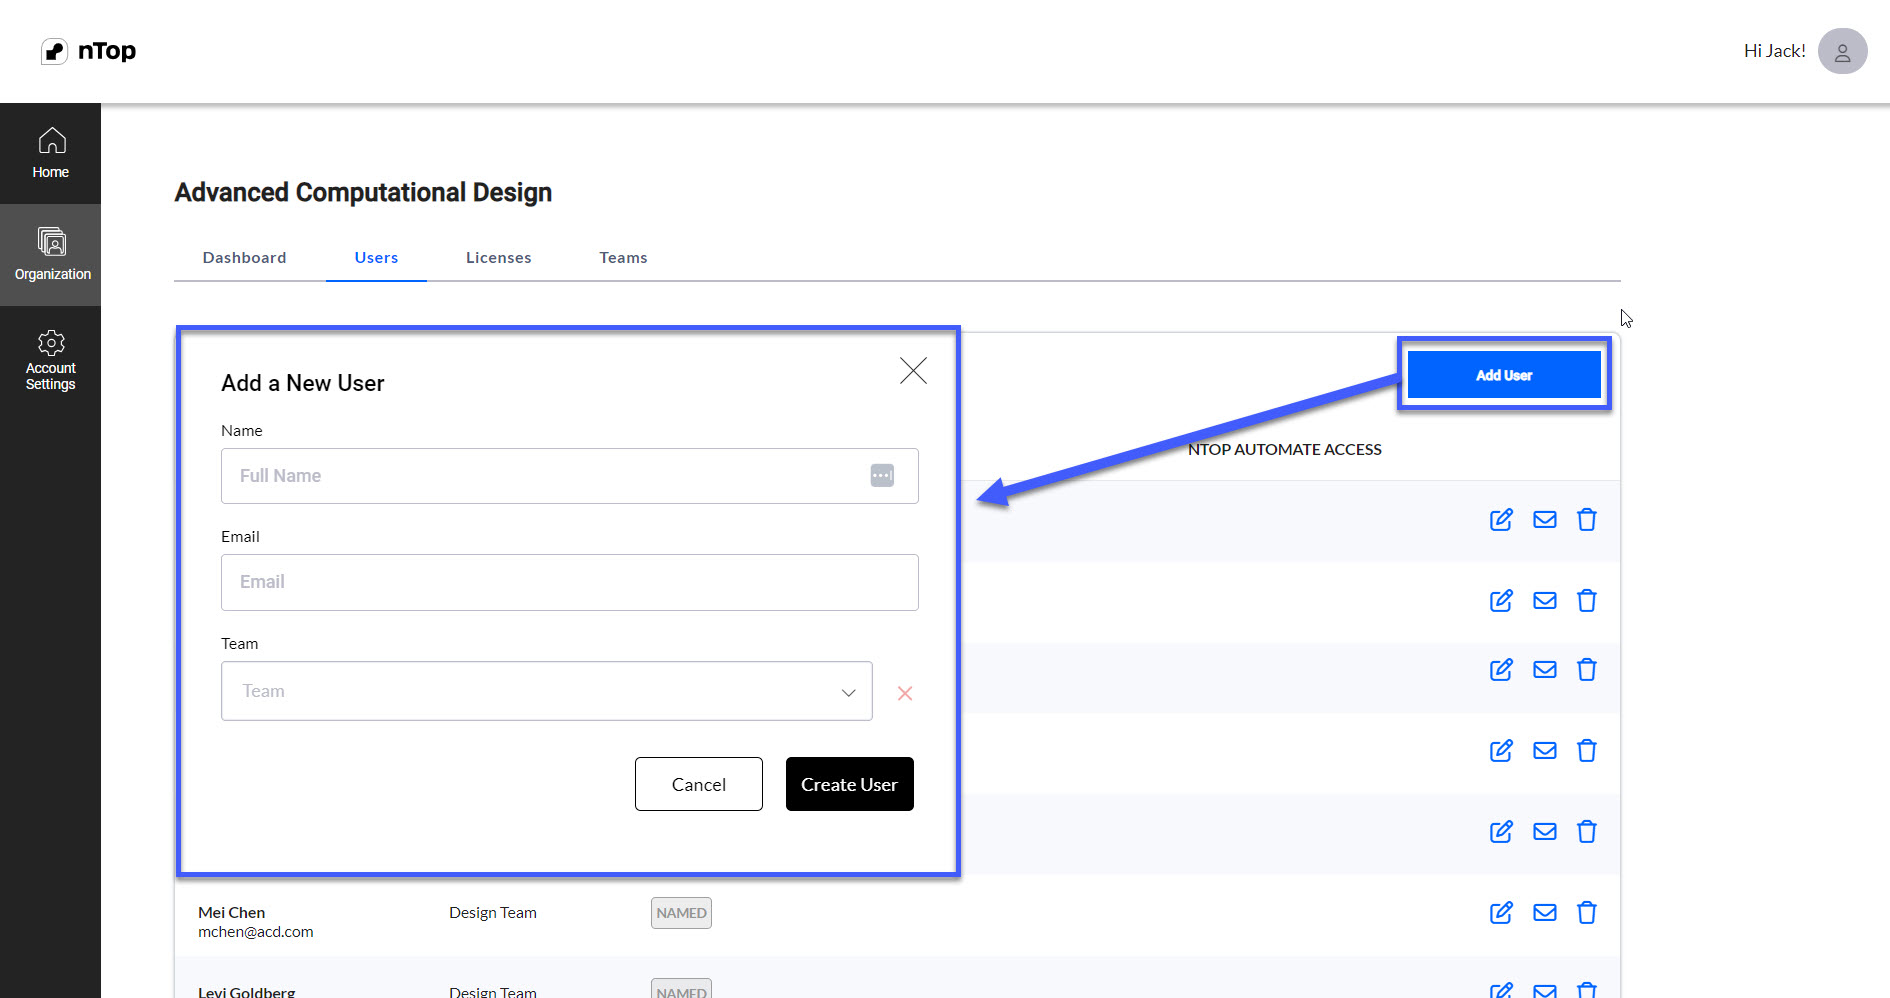Click the user profile avatar icon

click(x=1842, y=51)
